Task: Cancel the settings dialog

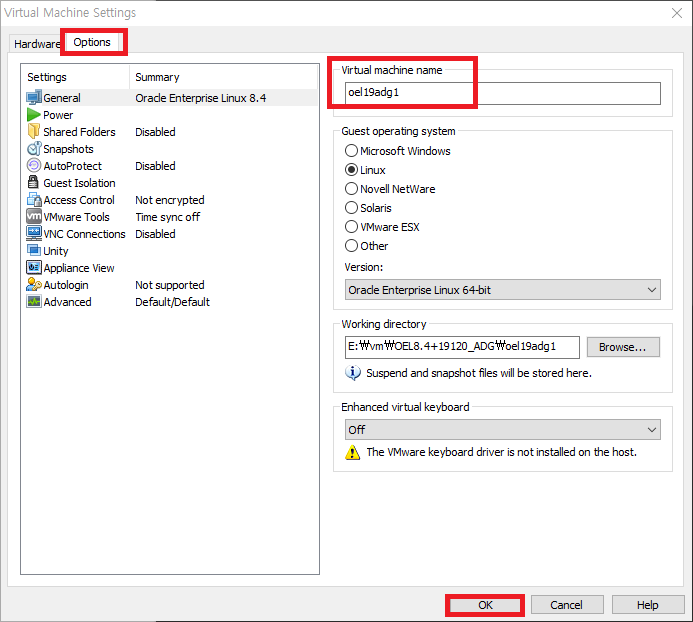Action: pyautogui.click(x=567, y=605)
